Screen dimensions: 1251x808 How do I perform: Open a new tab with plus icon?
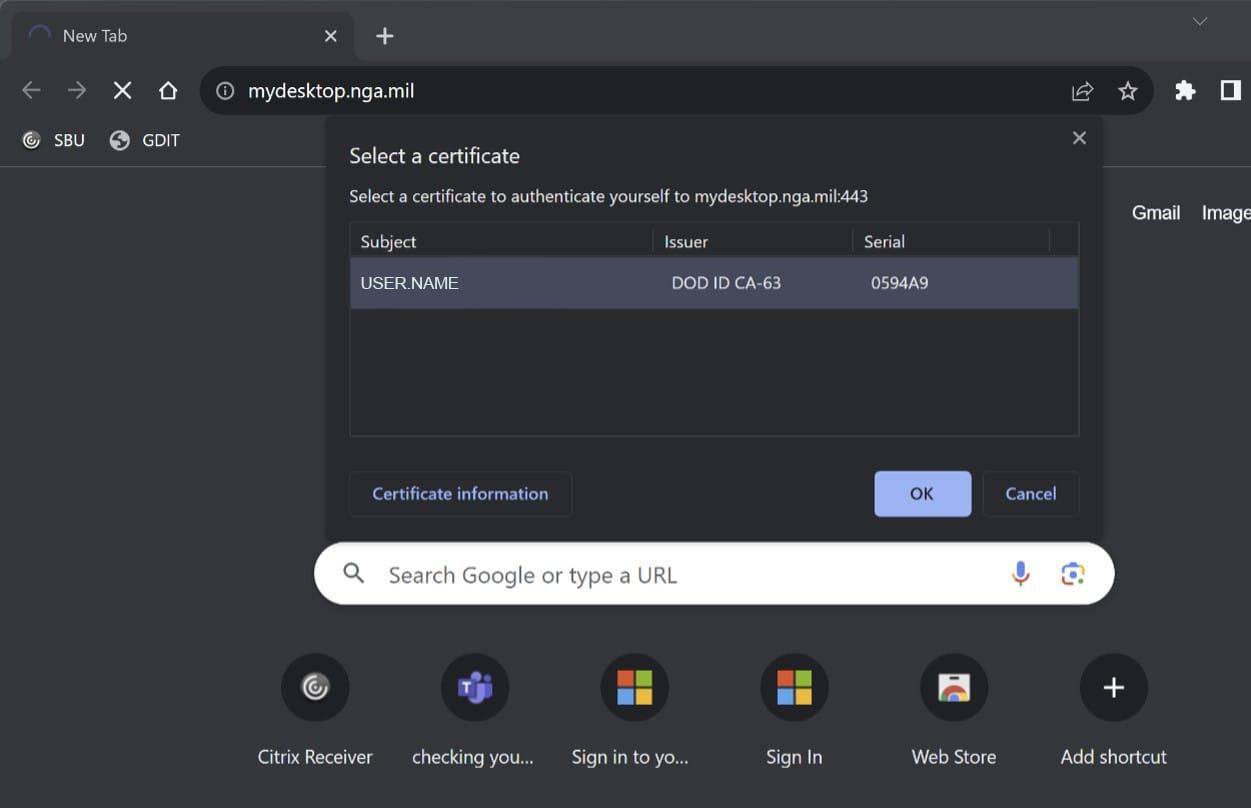384,36
